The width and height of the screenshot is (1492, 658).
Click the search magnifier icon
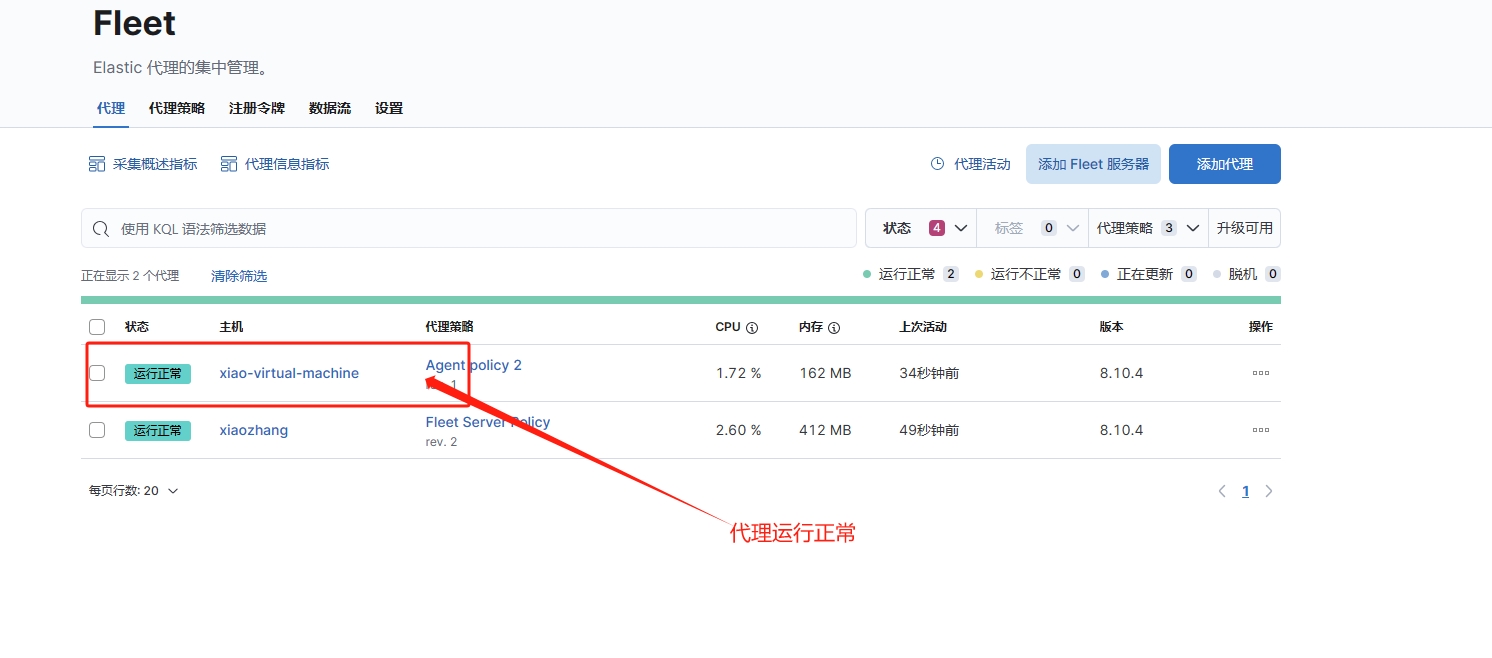[x=101, y=229]
